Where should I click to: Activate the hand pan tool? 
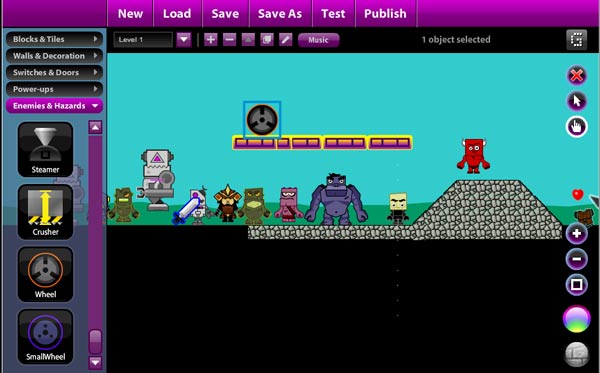point(577,127)
